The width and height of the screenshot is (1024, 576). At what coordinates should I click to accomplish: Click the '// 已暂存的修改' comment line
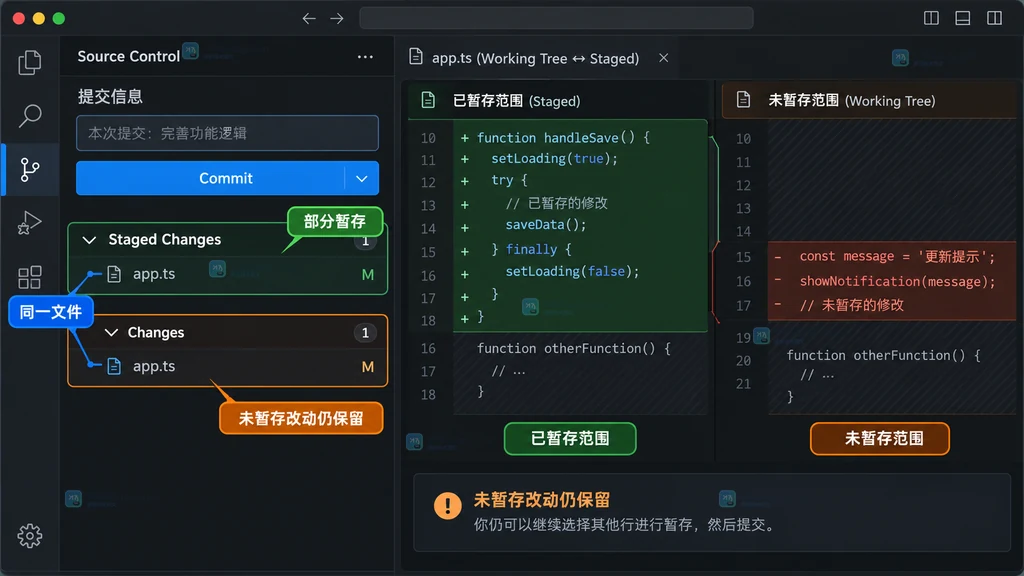pos(556,203)
